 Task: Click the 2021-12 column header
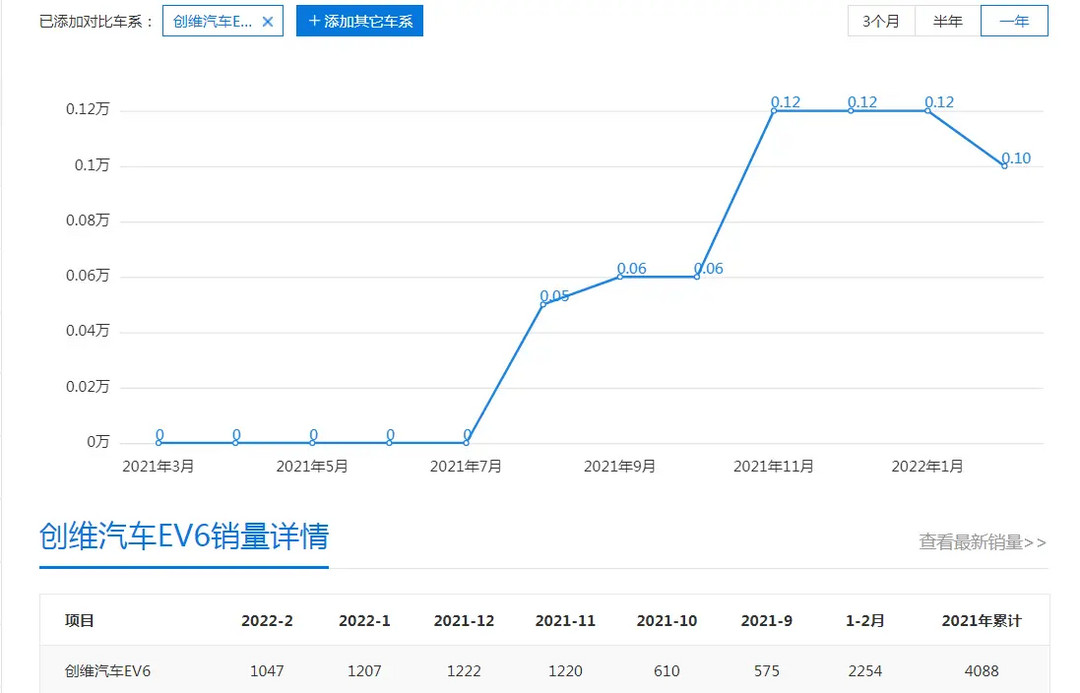click(464, 621)
